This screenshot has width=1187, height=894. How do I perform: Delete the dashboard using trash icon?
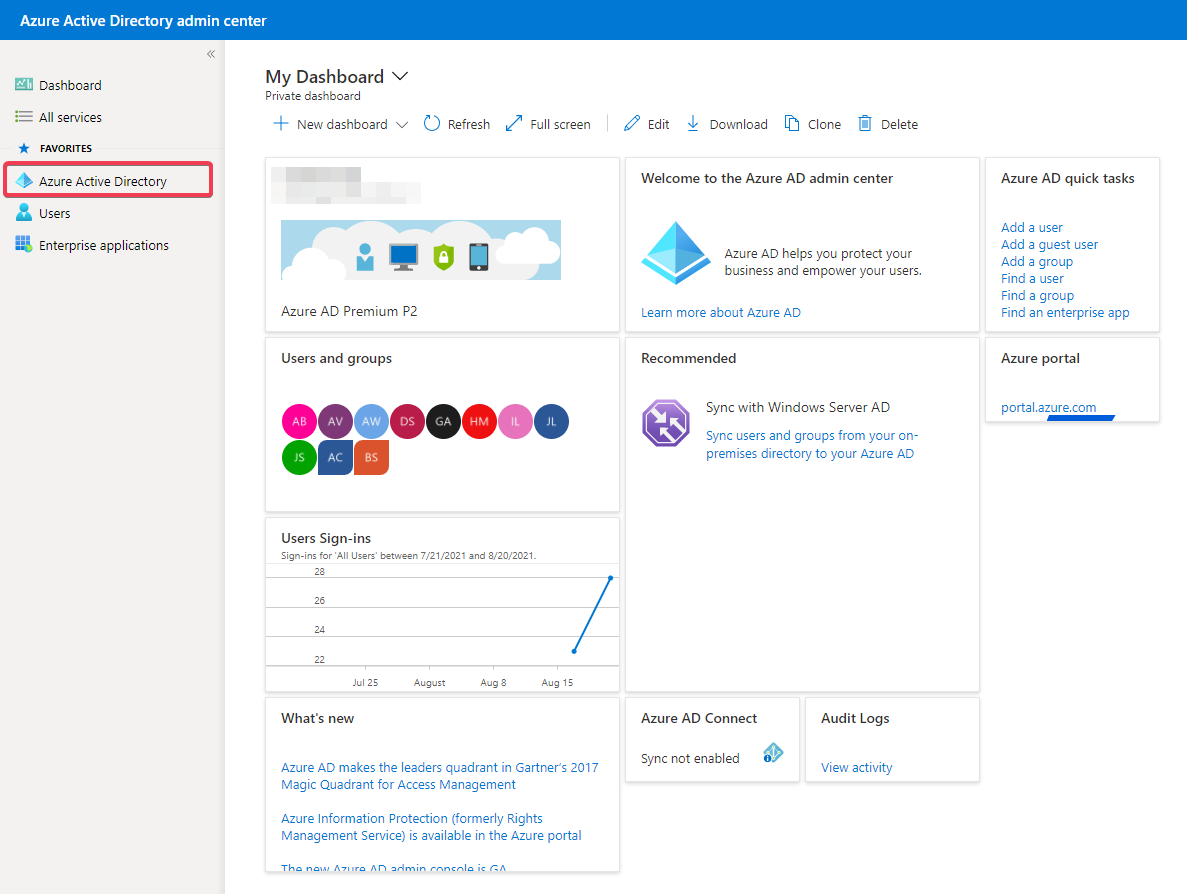pos(866,124)
